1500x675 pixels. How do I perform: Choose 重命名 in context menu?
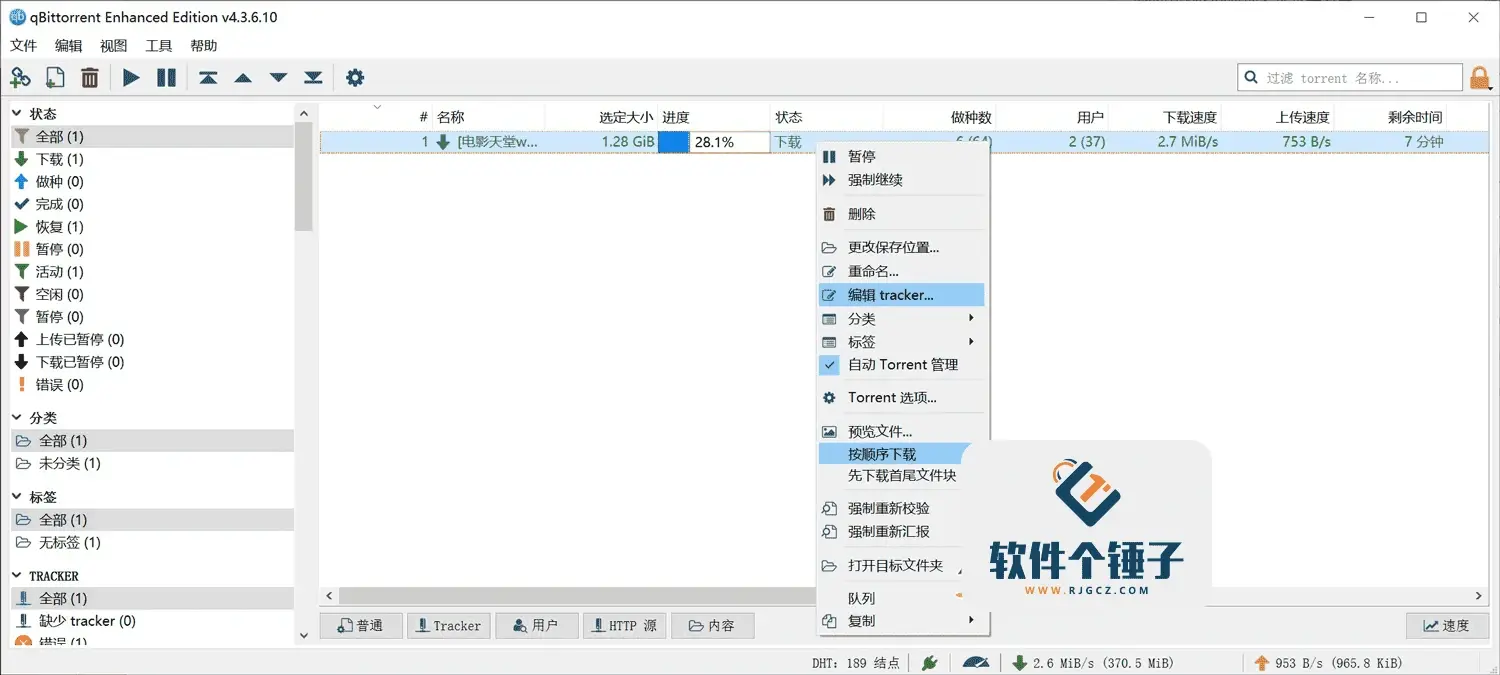902,271
